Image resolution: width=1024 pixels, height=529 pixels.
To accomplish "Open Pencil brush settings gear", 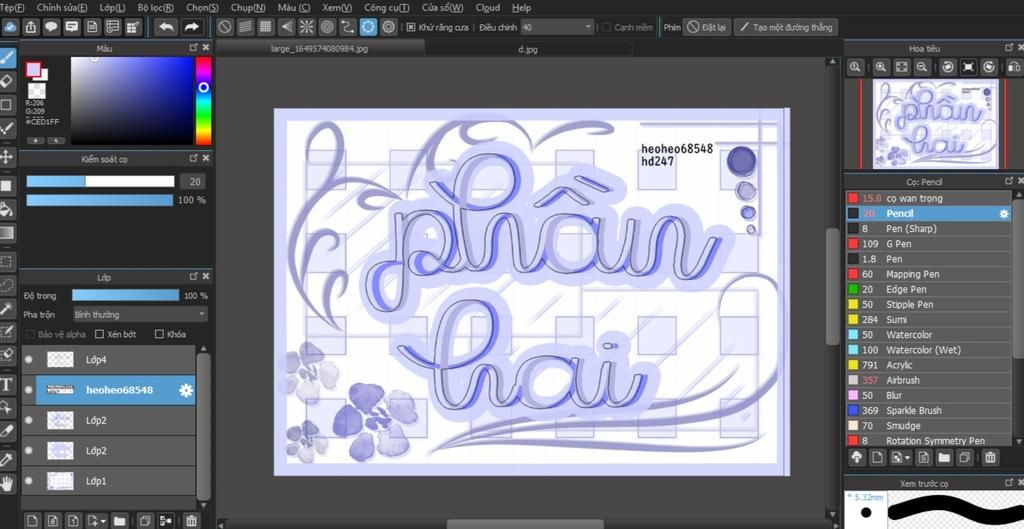I will [1004, 214].
